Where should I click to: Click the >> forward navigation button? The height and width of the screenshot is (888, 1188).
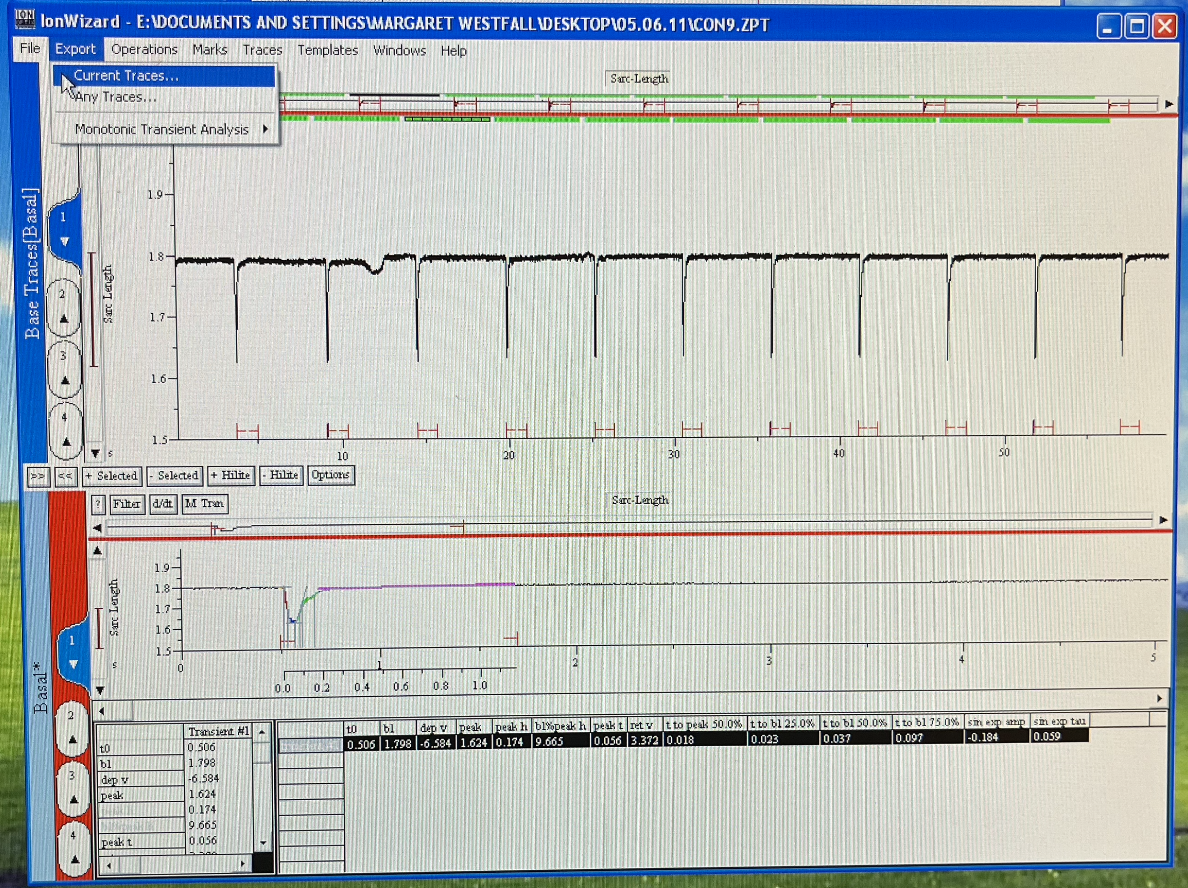coord(39,476)
